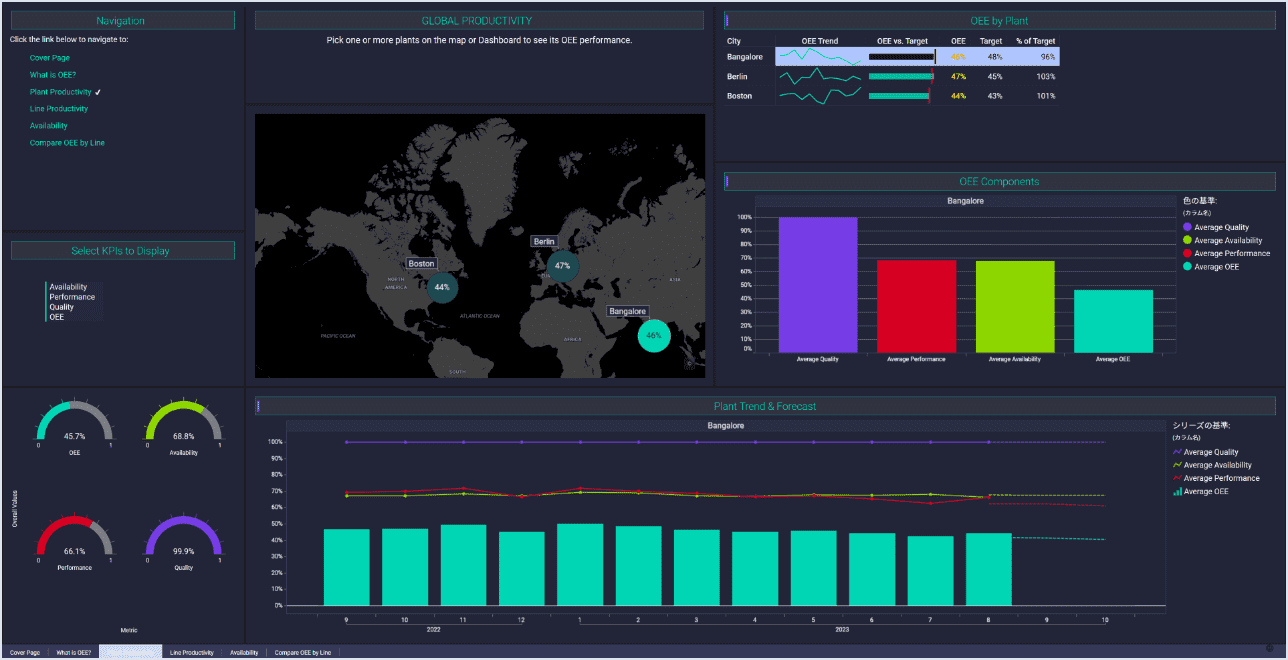This screenshot has width=1288, height=660.
Task: Sort by the City column header
Action: pyautogui.click(x=734, y=41)
